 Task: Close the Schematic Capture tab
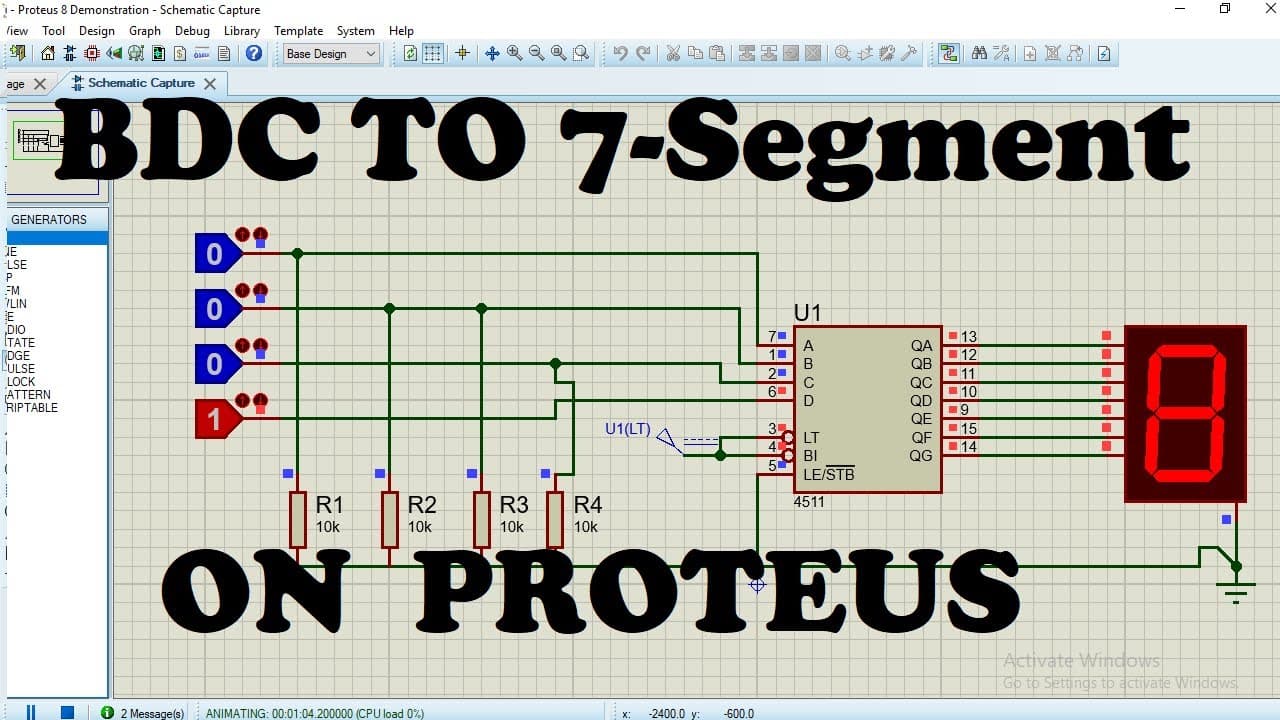(209, 84)
